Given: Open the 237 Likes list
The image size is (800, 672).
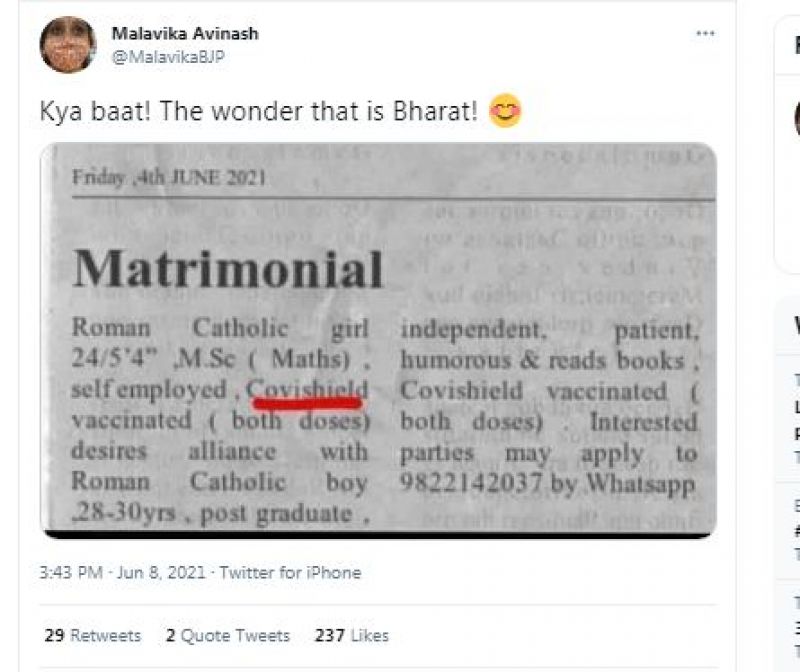Looking at the screenshot, I should tap(351, 635).
